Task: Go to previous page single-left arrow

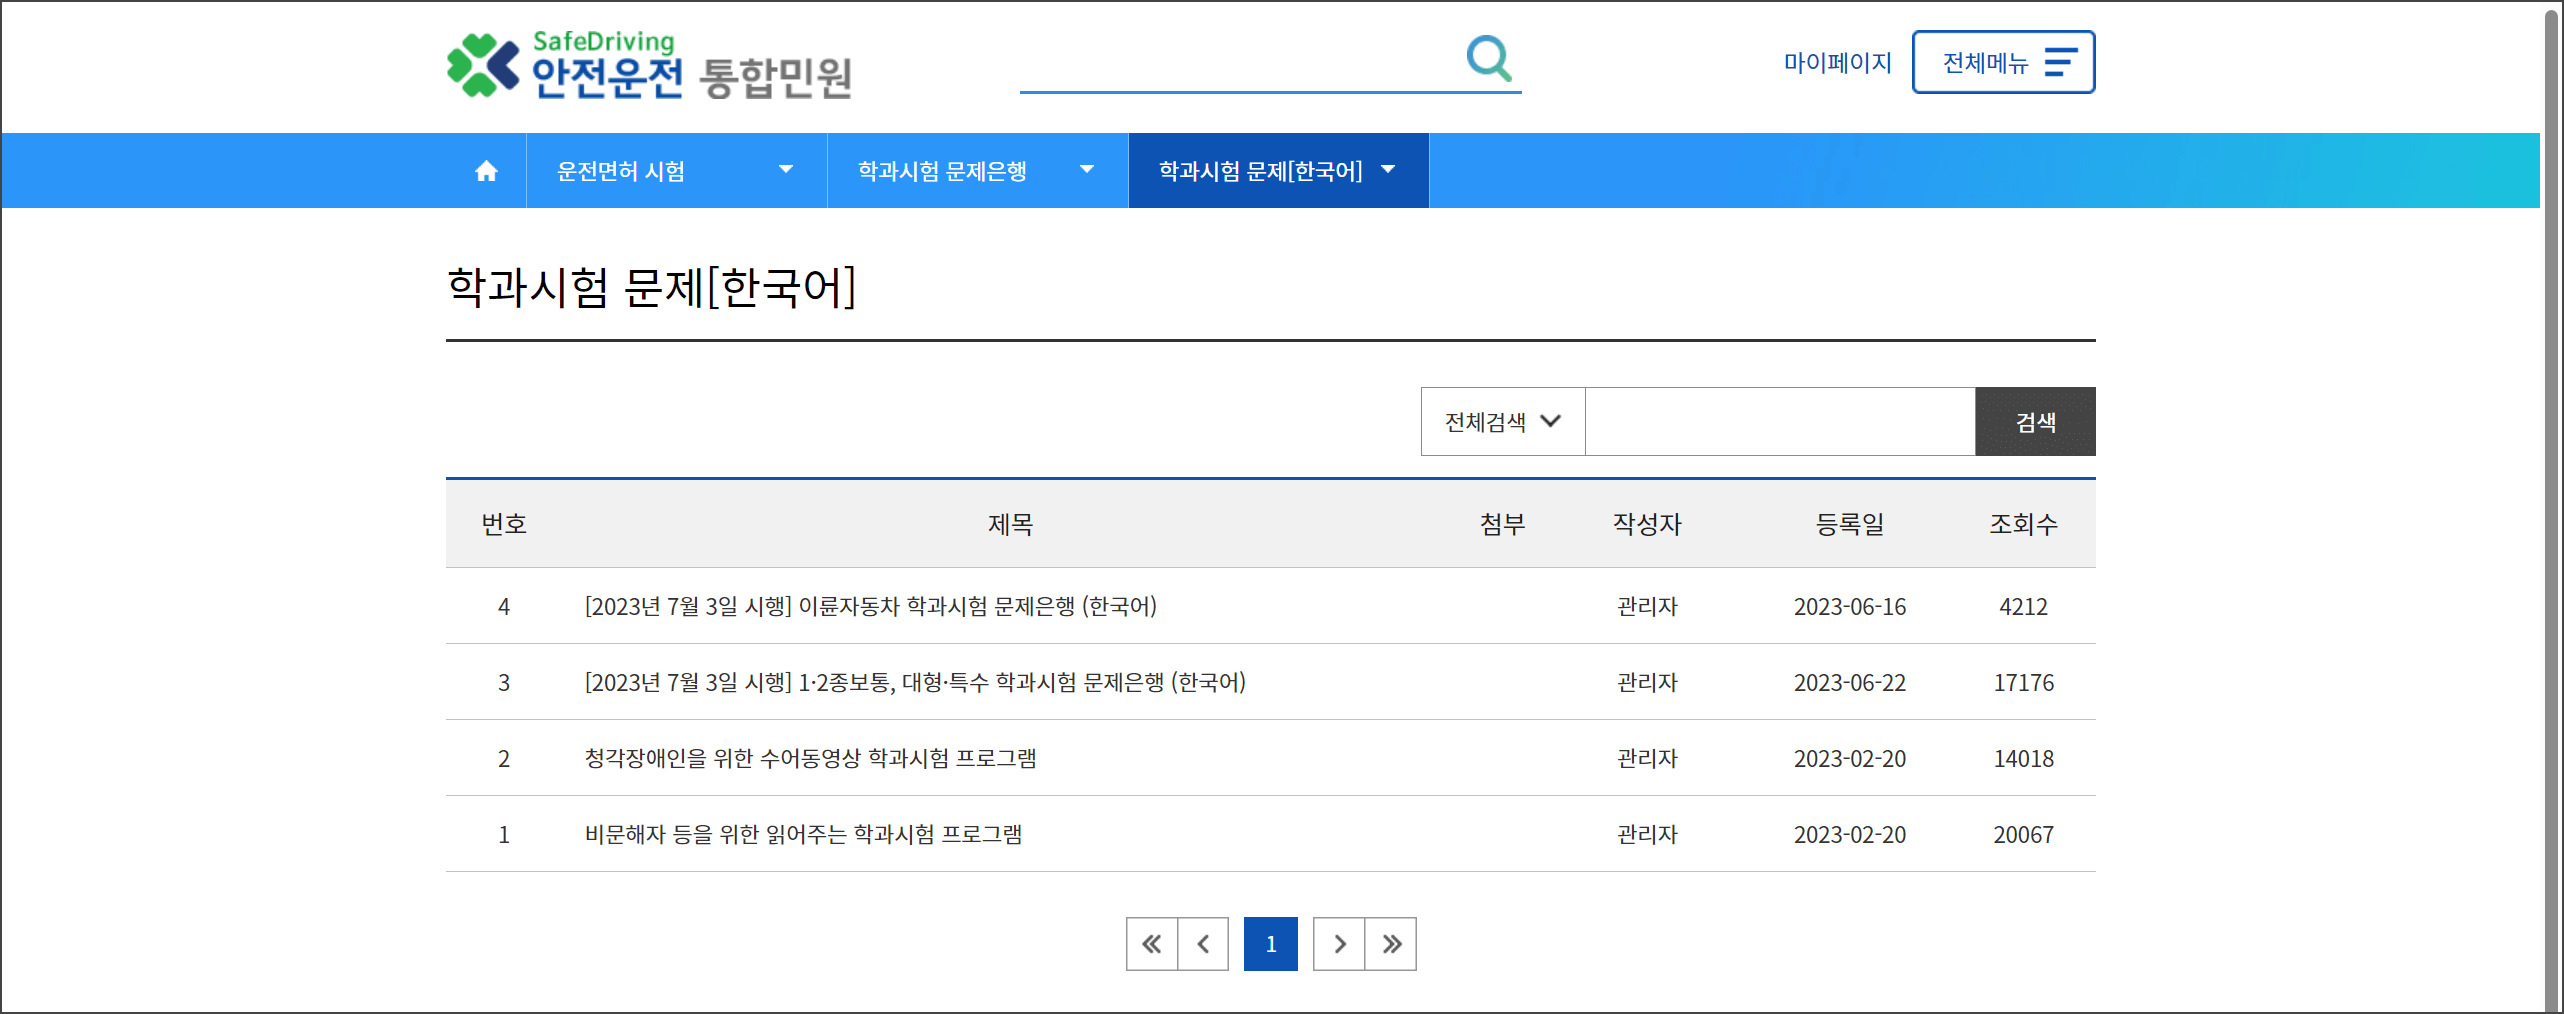Action: 1203,944
